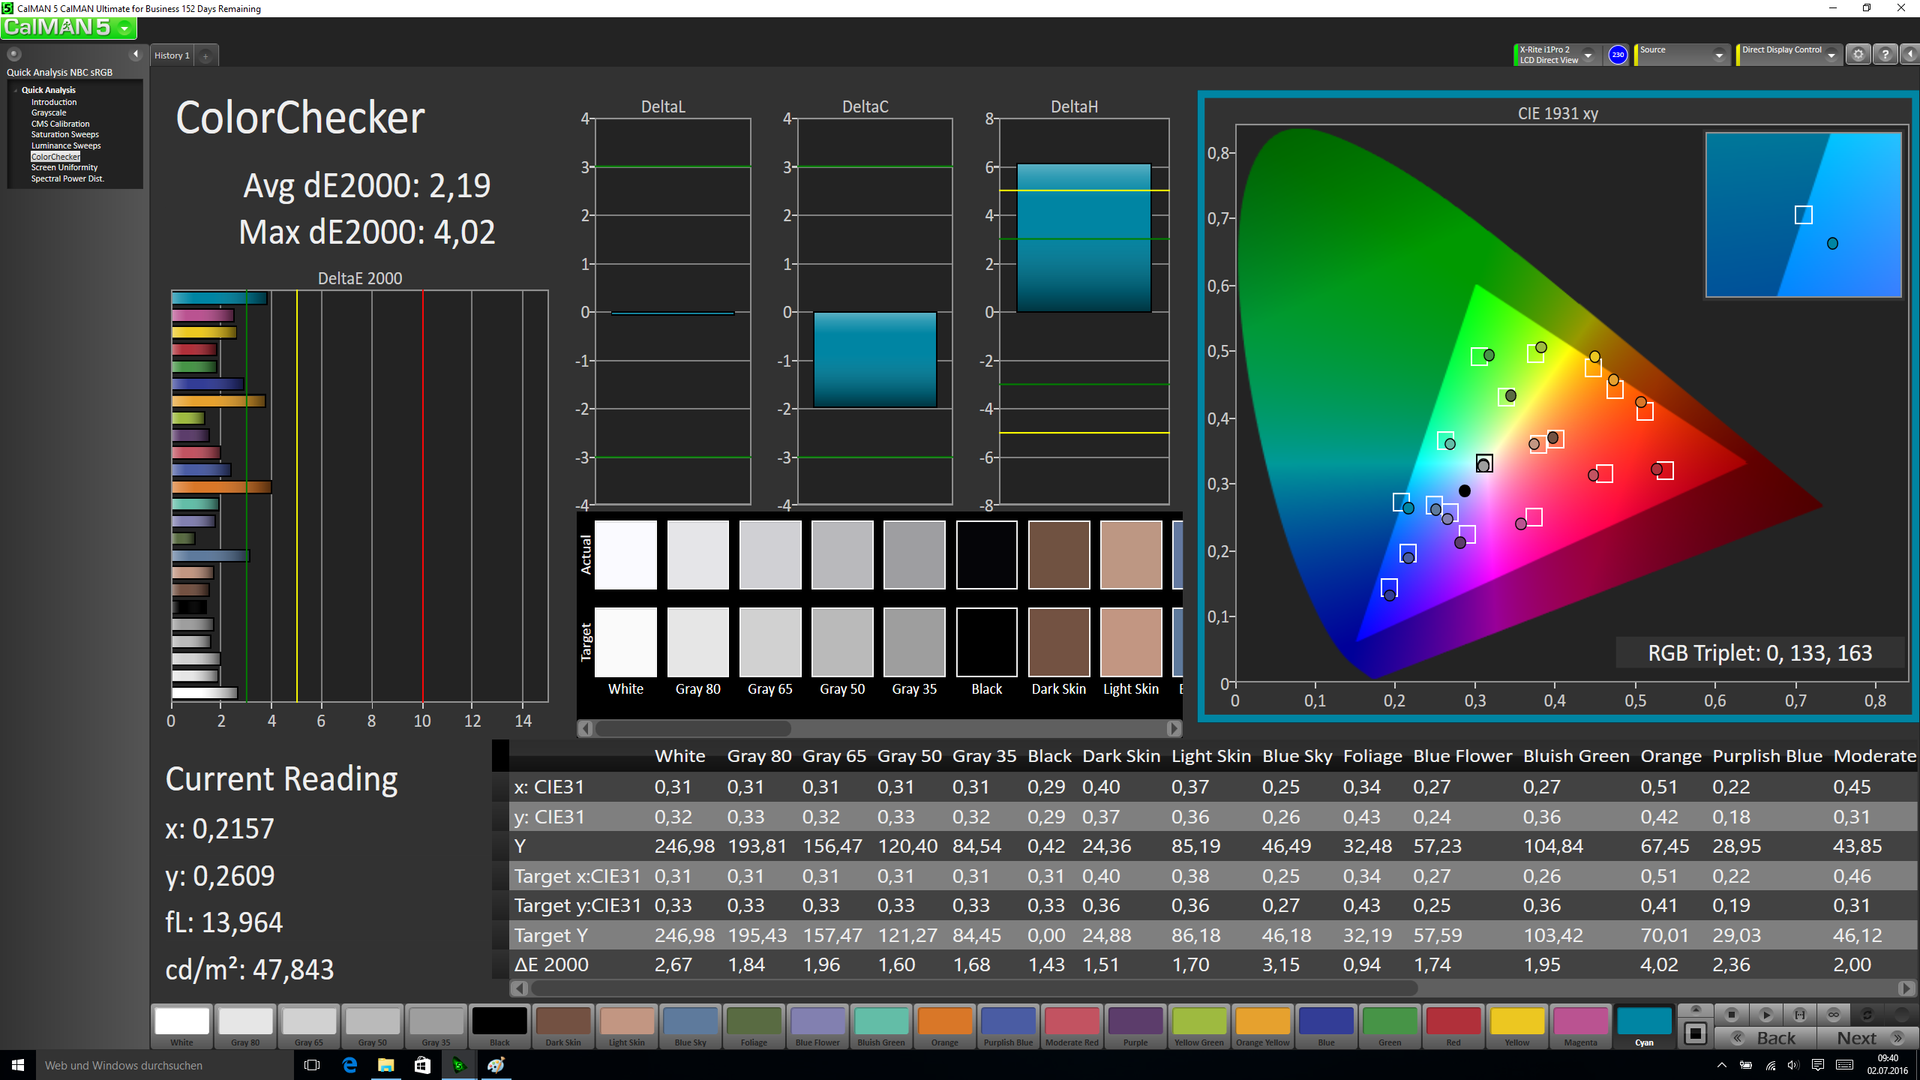Click the help question mark icon
Viewport: 1920px width, 1080px height.
[x=1885, y=55]
